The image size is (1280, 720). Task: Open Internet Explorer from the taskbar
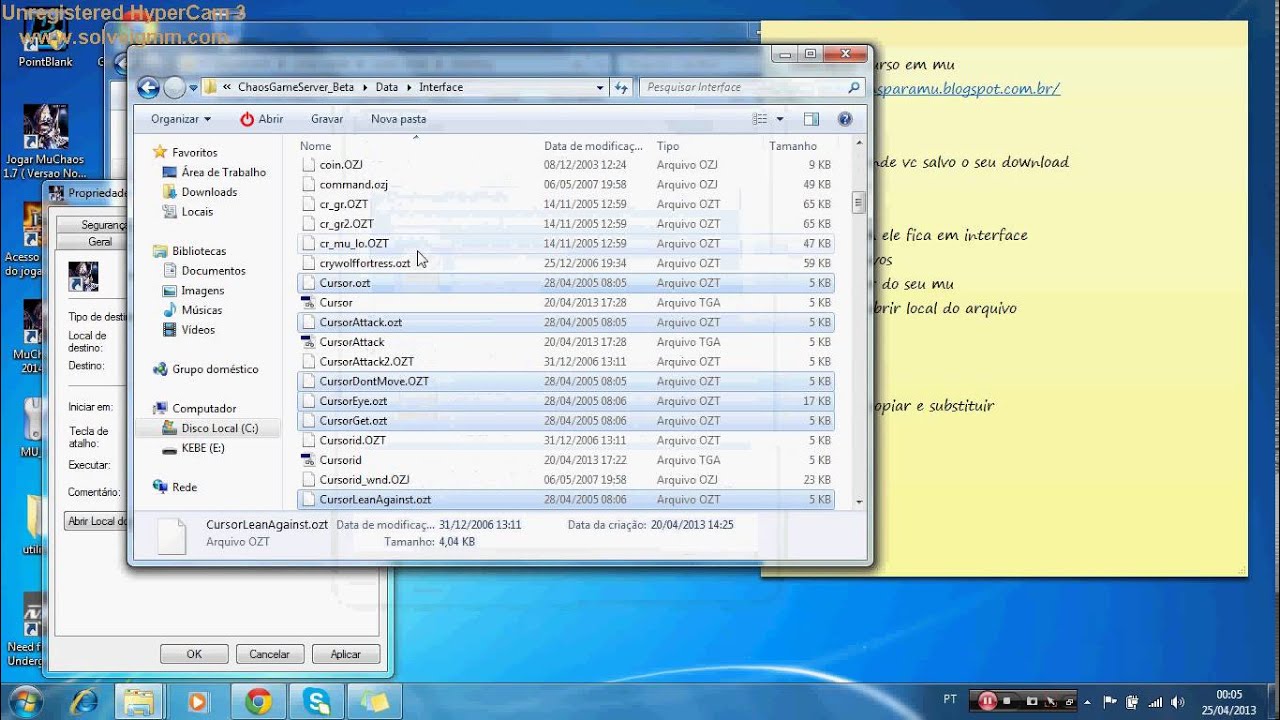(x=83, y=702)
